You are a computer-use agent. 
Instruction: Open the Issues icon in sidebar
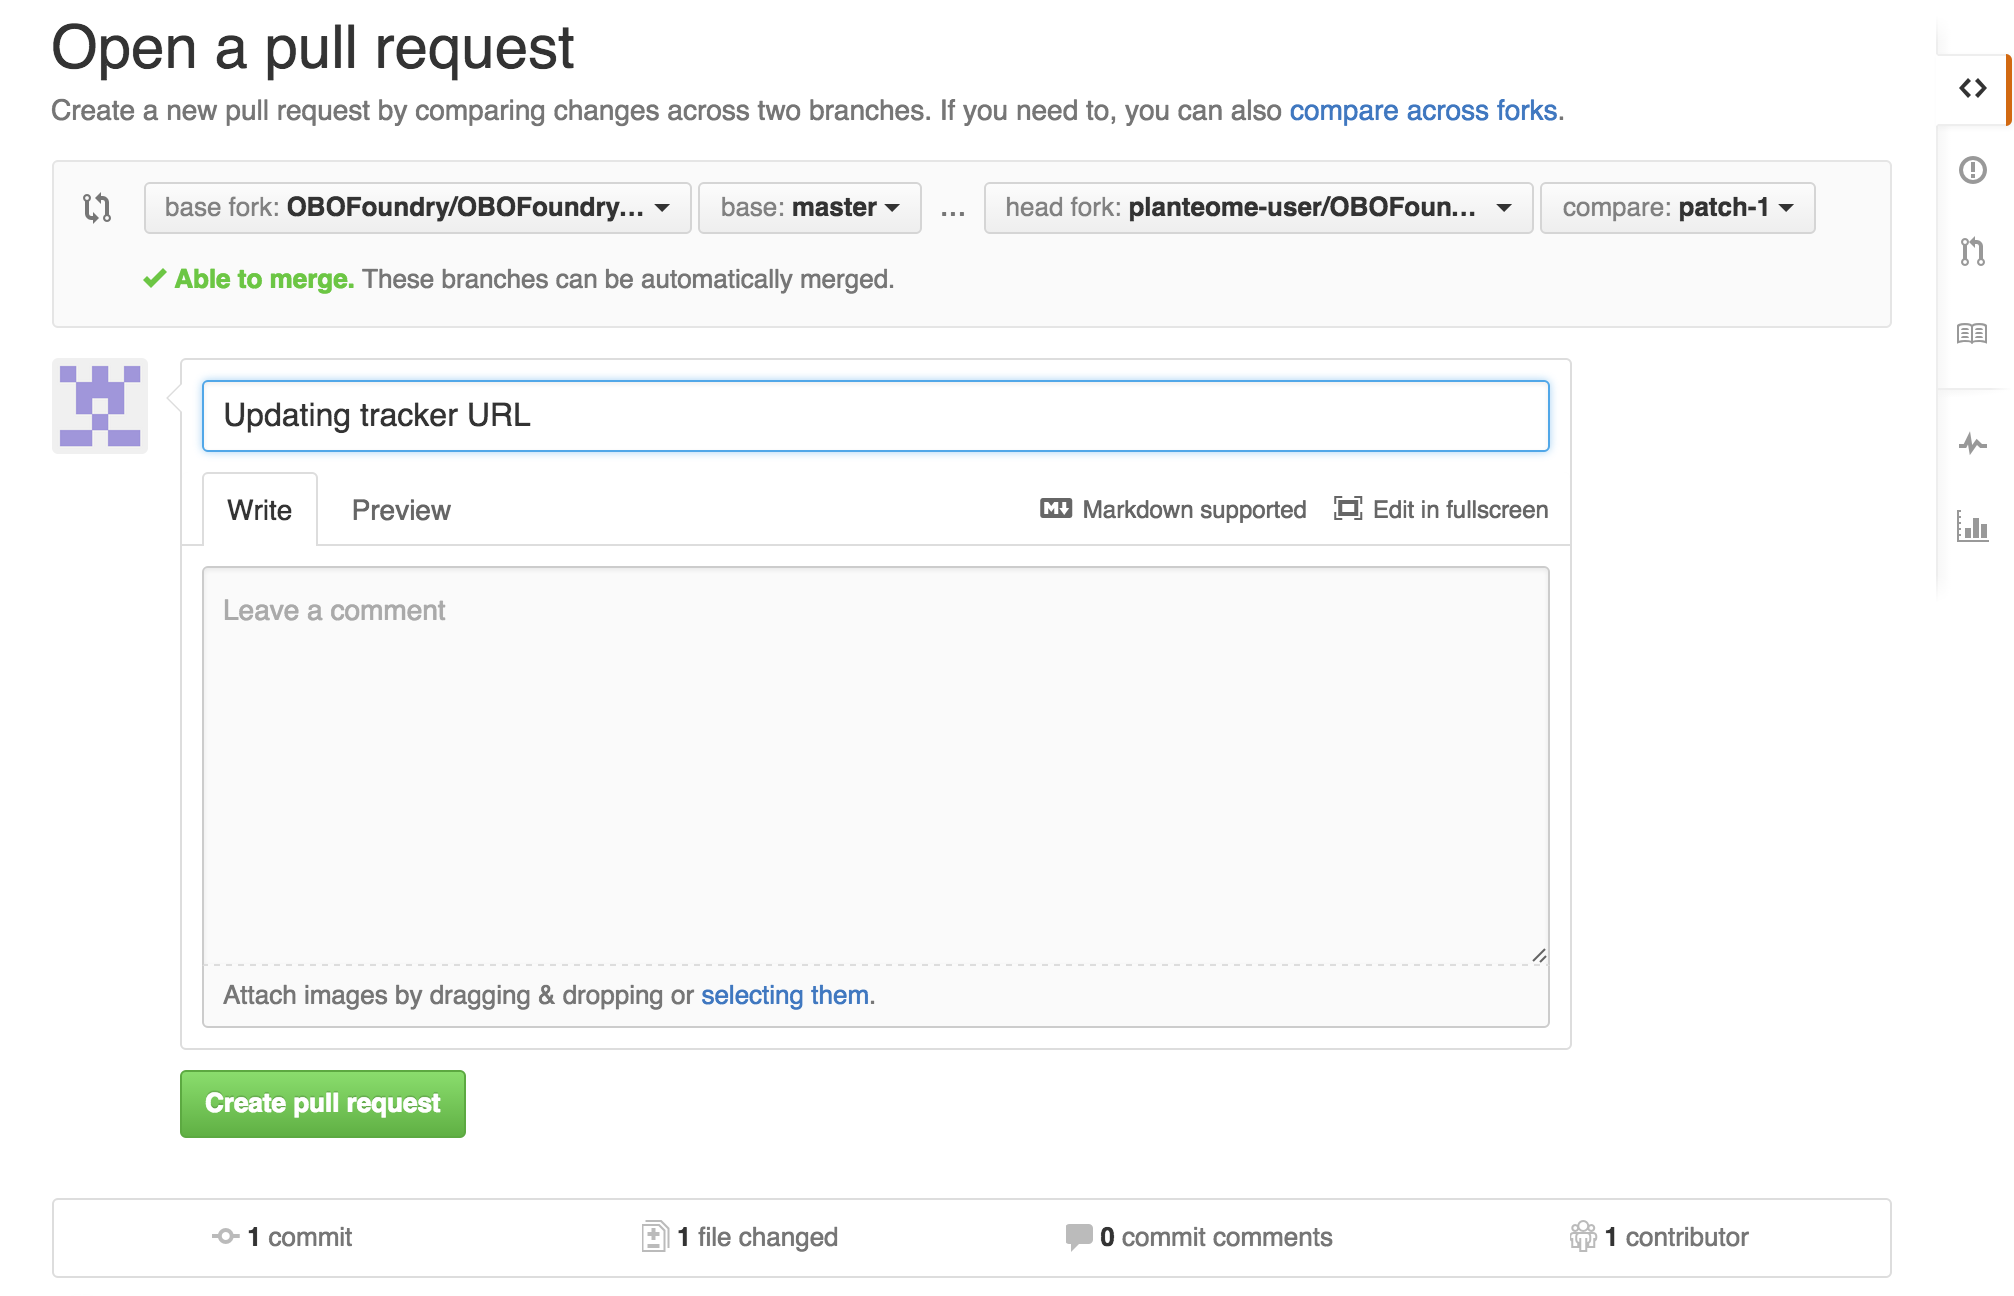tap(1972, 170)
